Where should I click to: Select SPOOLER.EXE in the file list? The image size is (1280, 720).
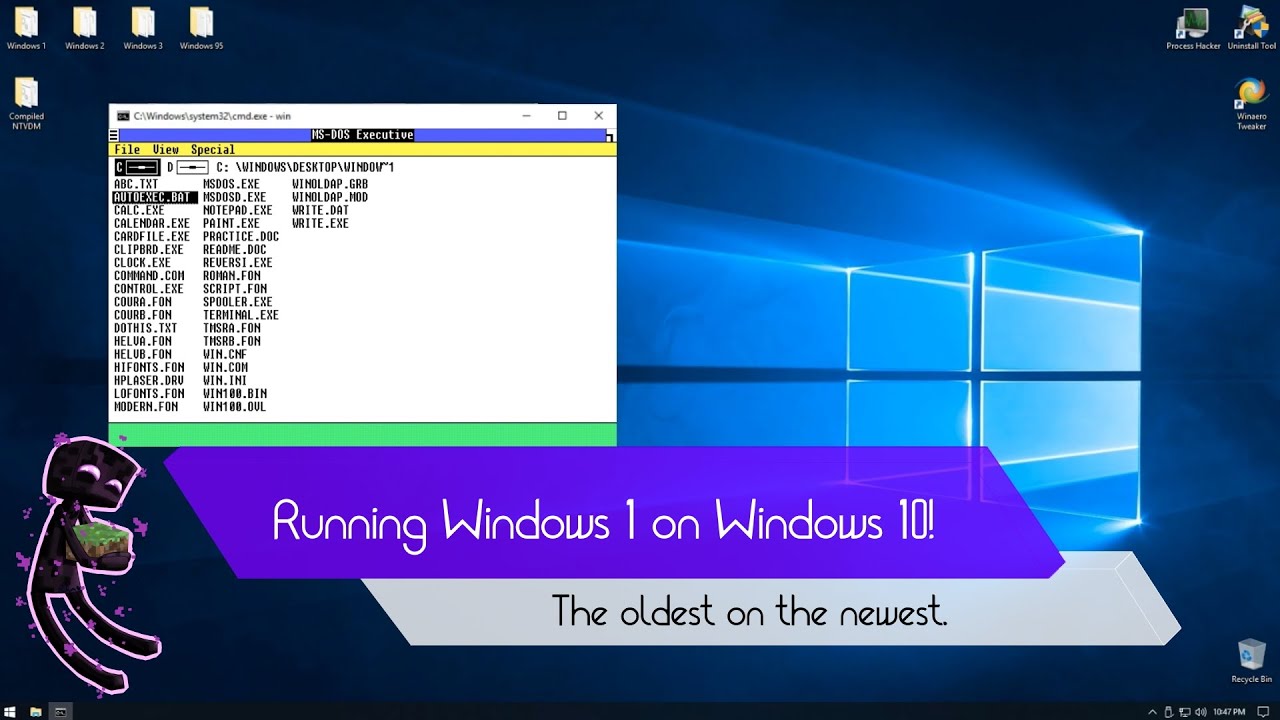pyautogui.click(x=238, y=301)
